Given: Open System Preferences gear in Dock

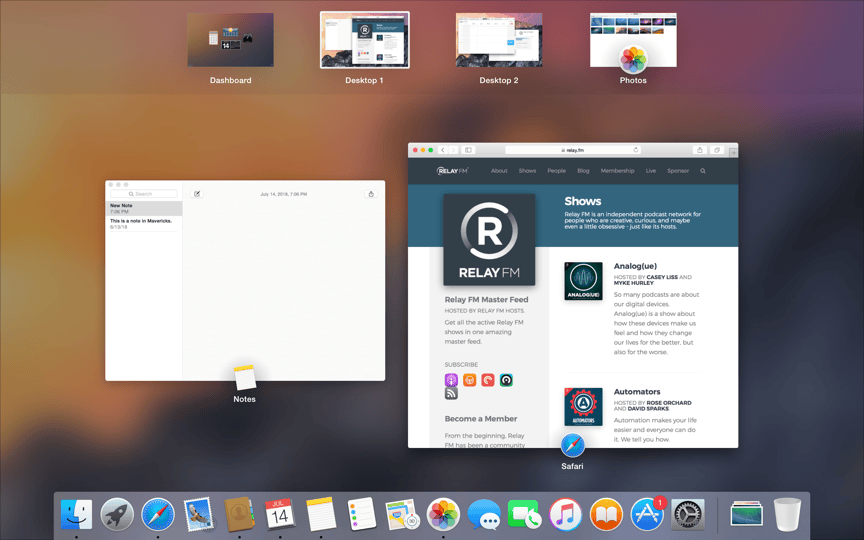Looking at the screenshot, I should pos(688,515).
